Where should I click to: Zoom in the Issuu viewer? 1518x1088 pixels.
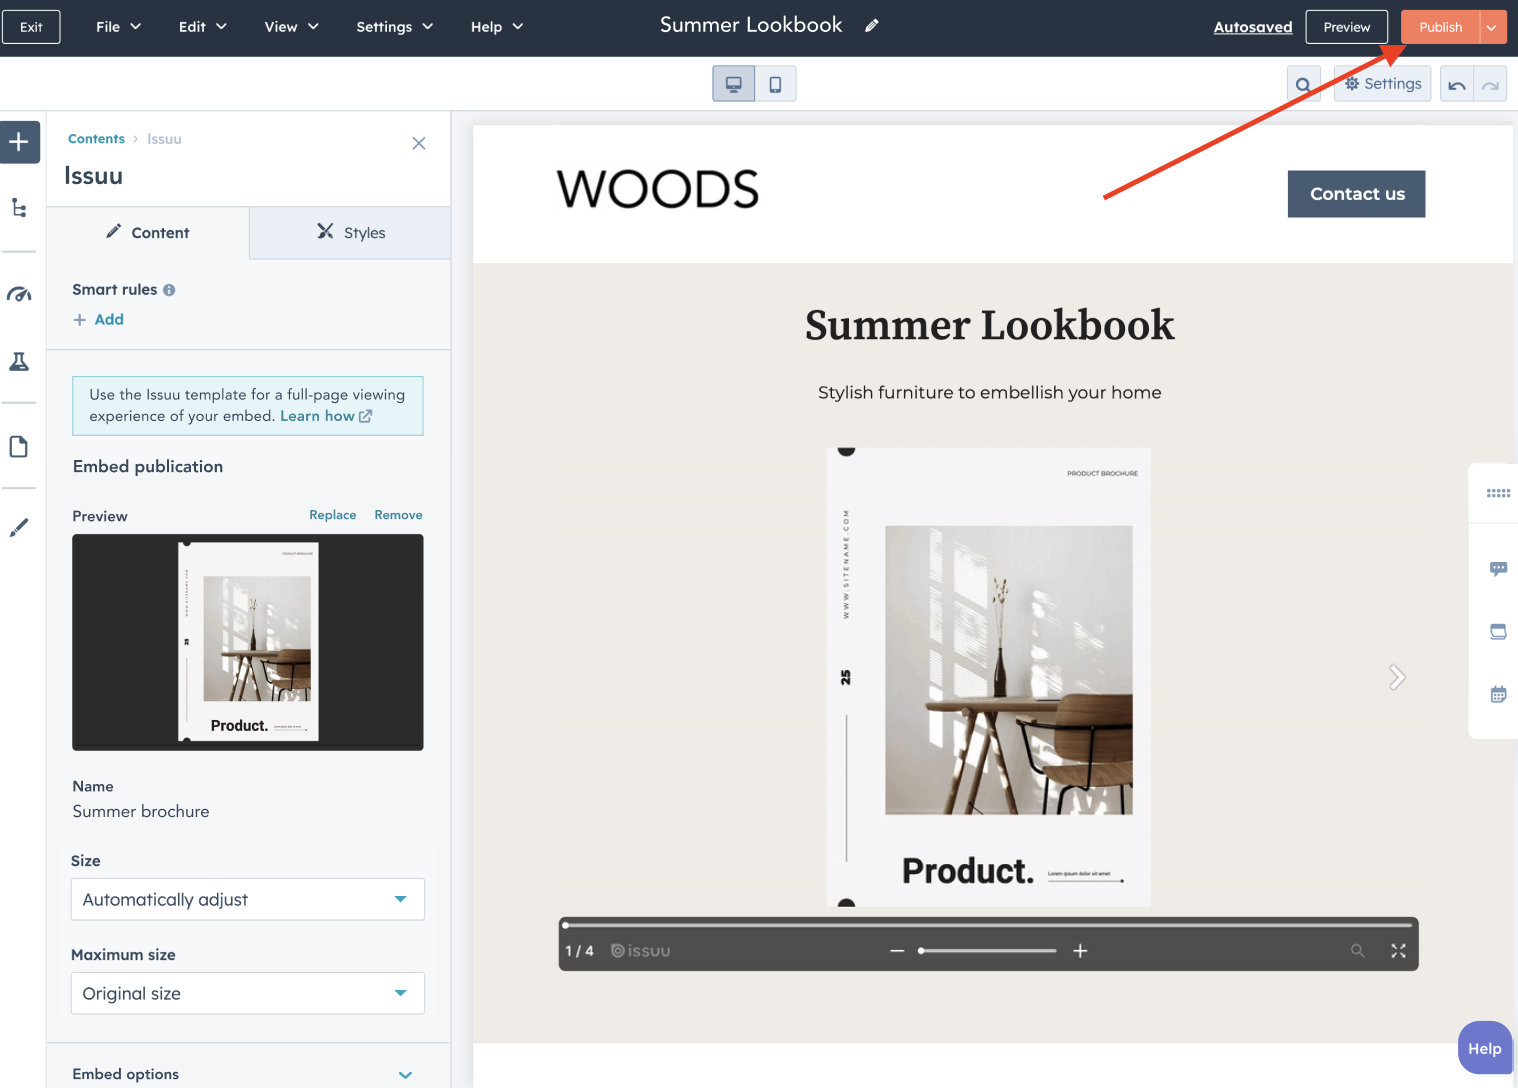pos(1080,951)
